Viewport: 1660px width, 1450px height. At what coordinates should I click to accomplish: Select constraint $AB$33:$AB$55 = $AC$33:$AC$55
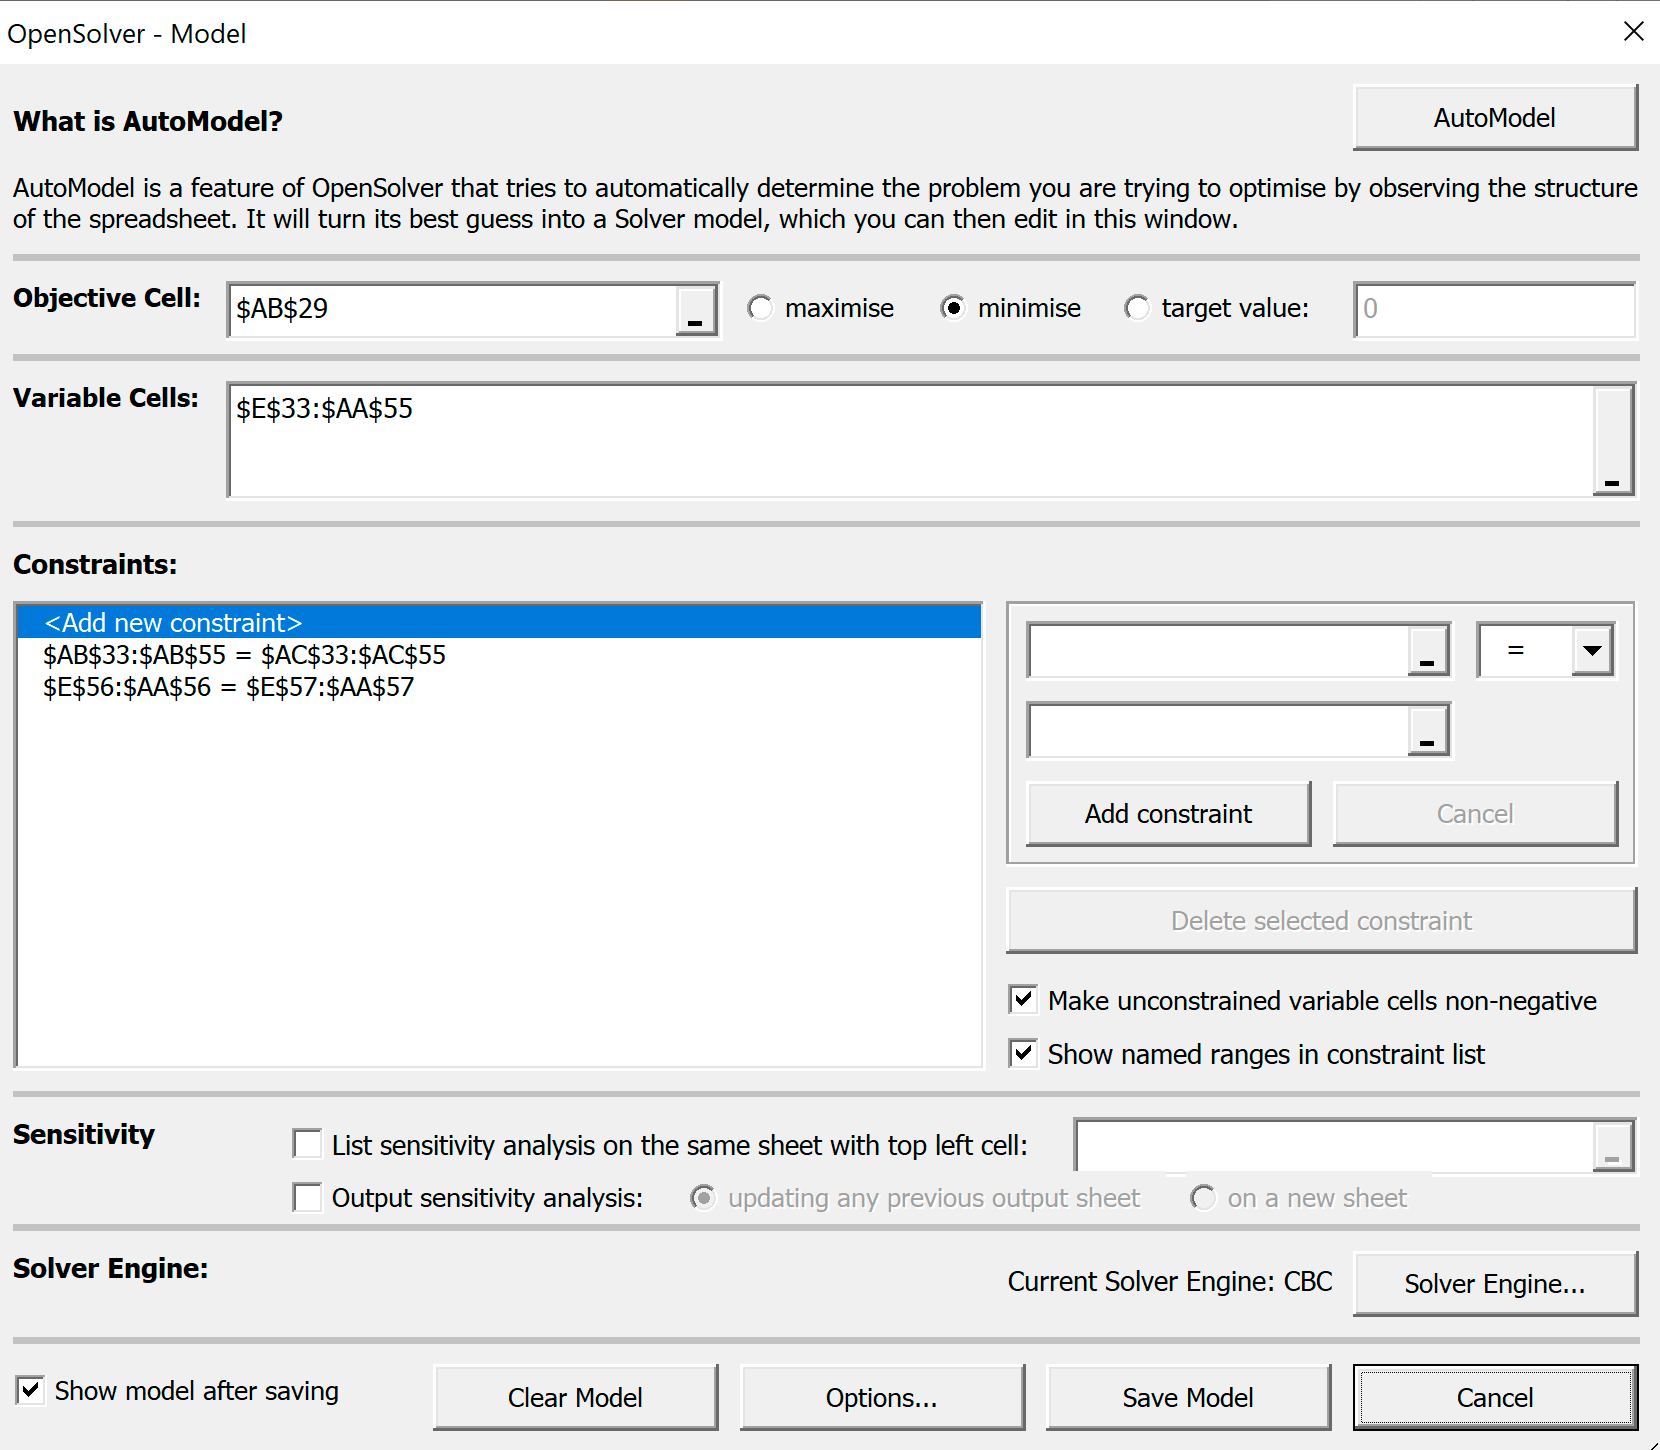[x=499, y=655]
